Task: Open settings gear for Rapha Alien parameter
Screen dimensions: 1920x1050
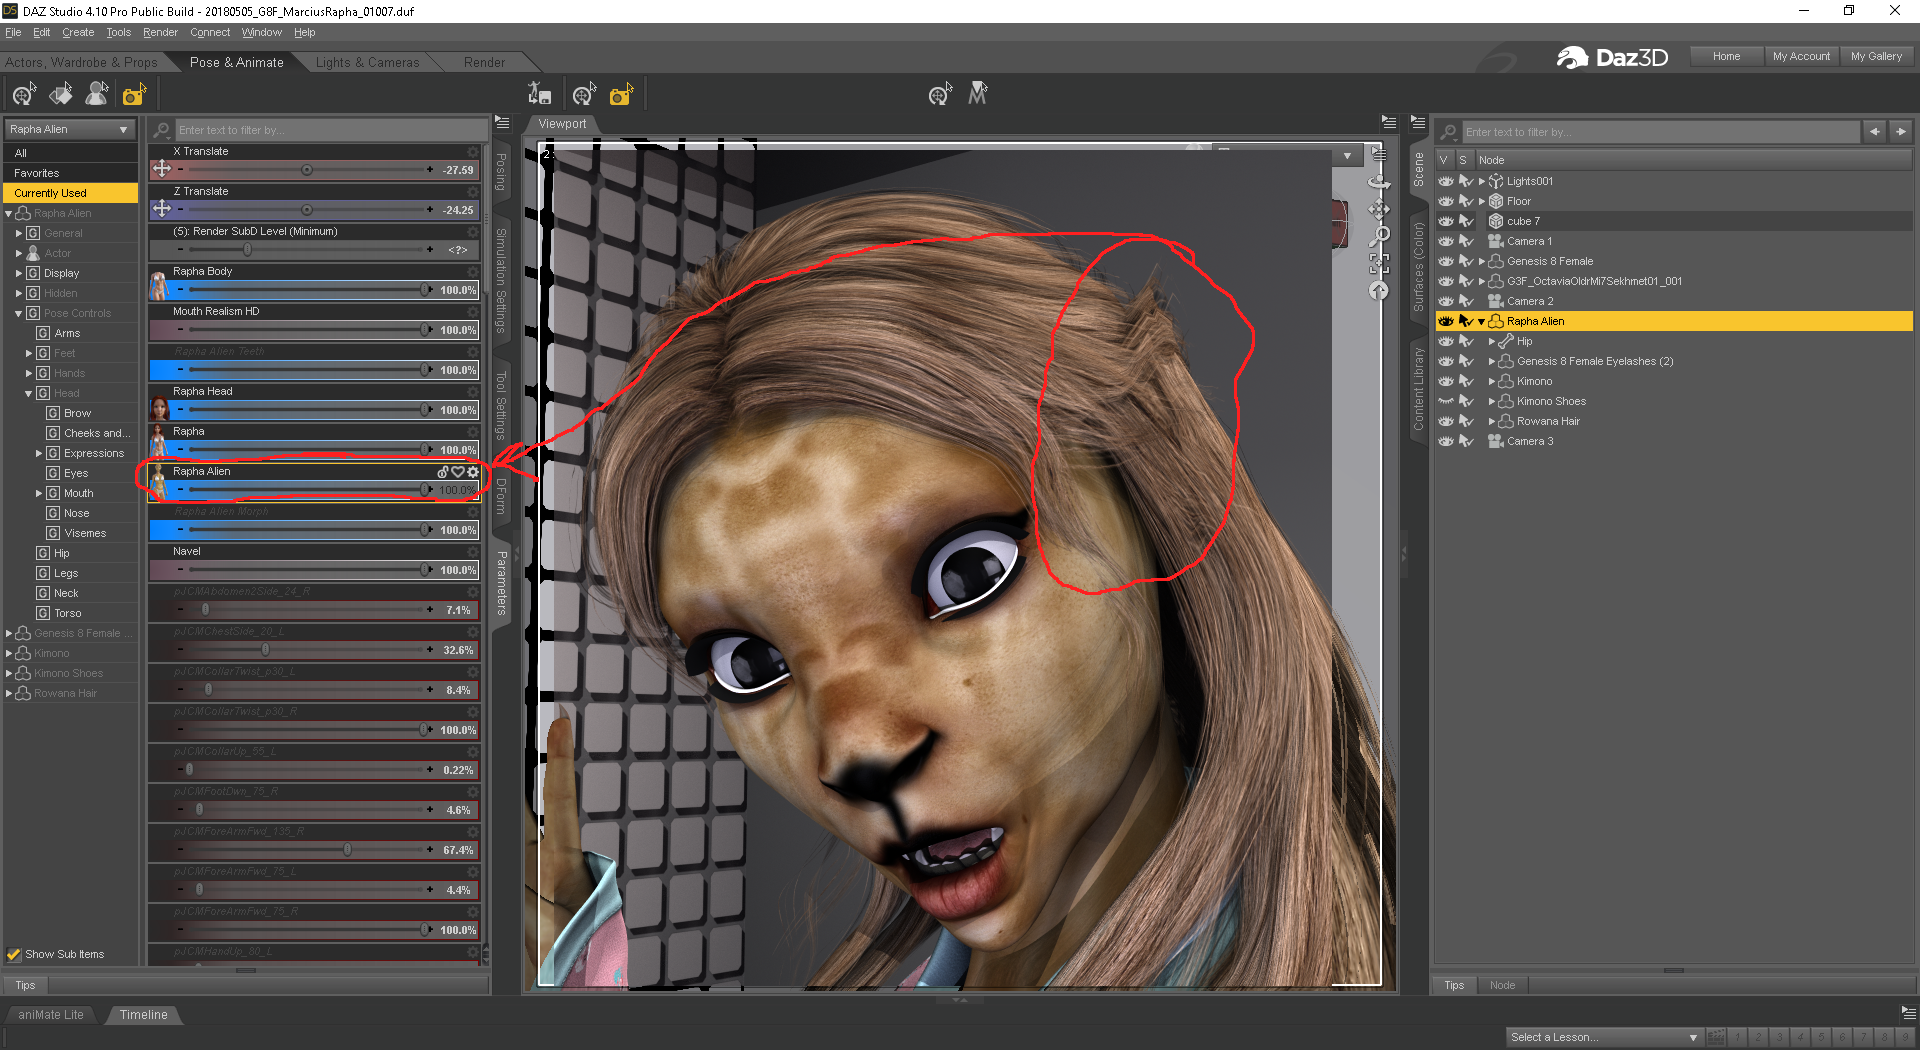Action: [473, 472]
